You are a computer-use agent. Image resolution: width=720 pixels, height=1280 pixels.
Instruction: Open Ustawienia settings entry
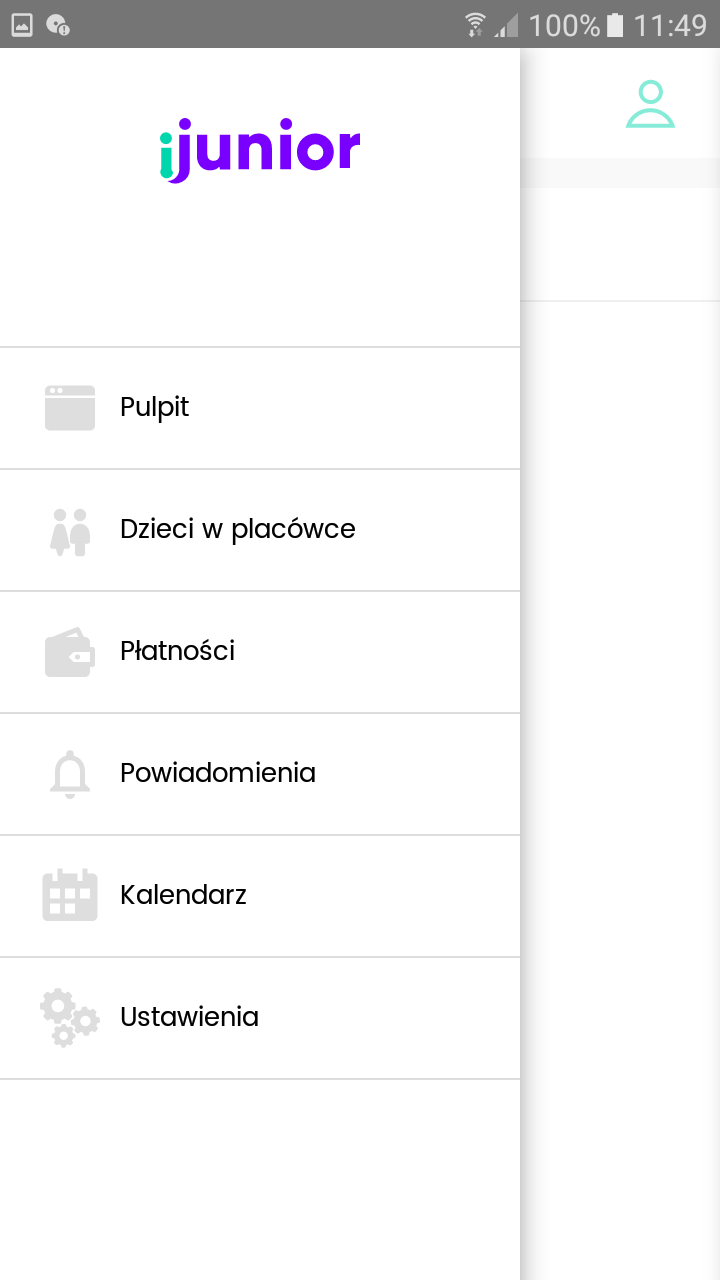click(x=190, y=1017)
